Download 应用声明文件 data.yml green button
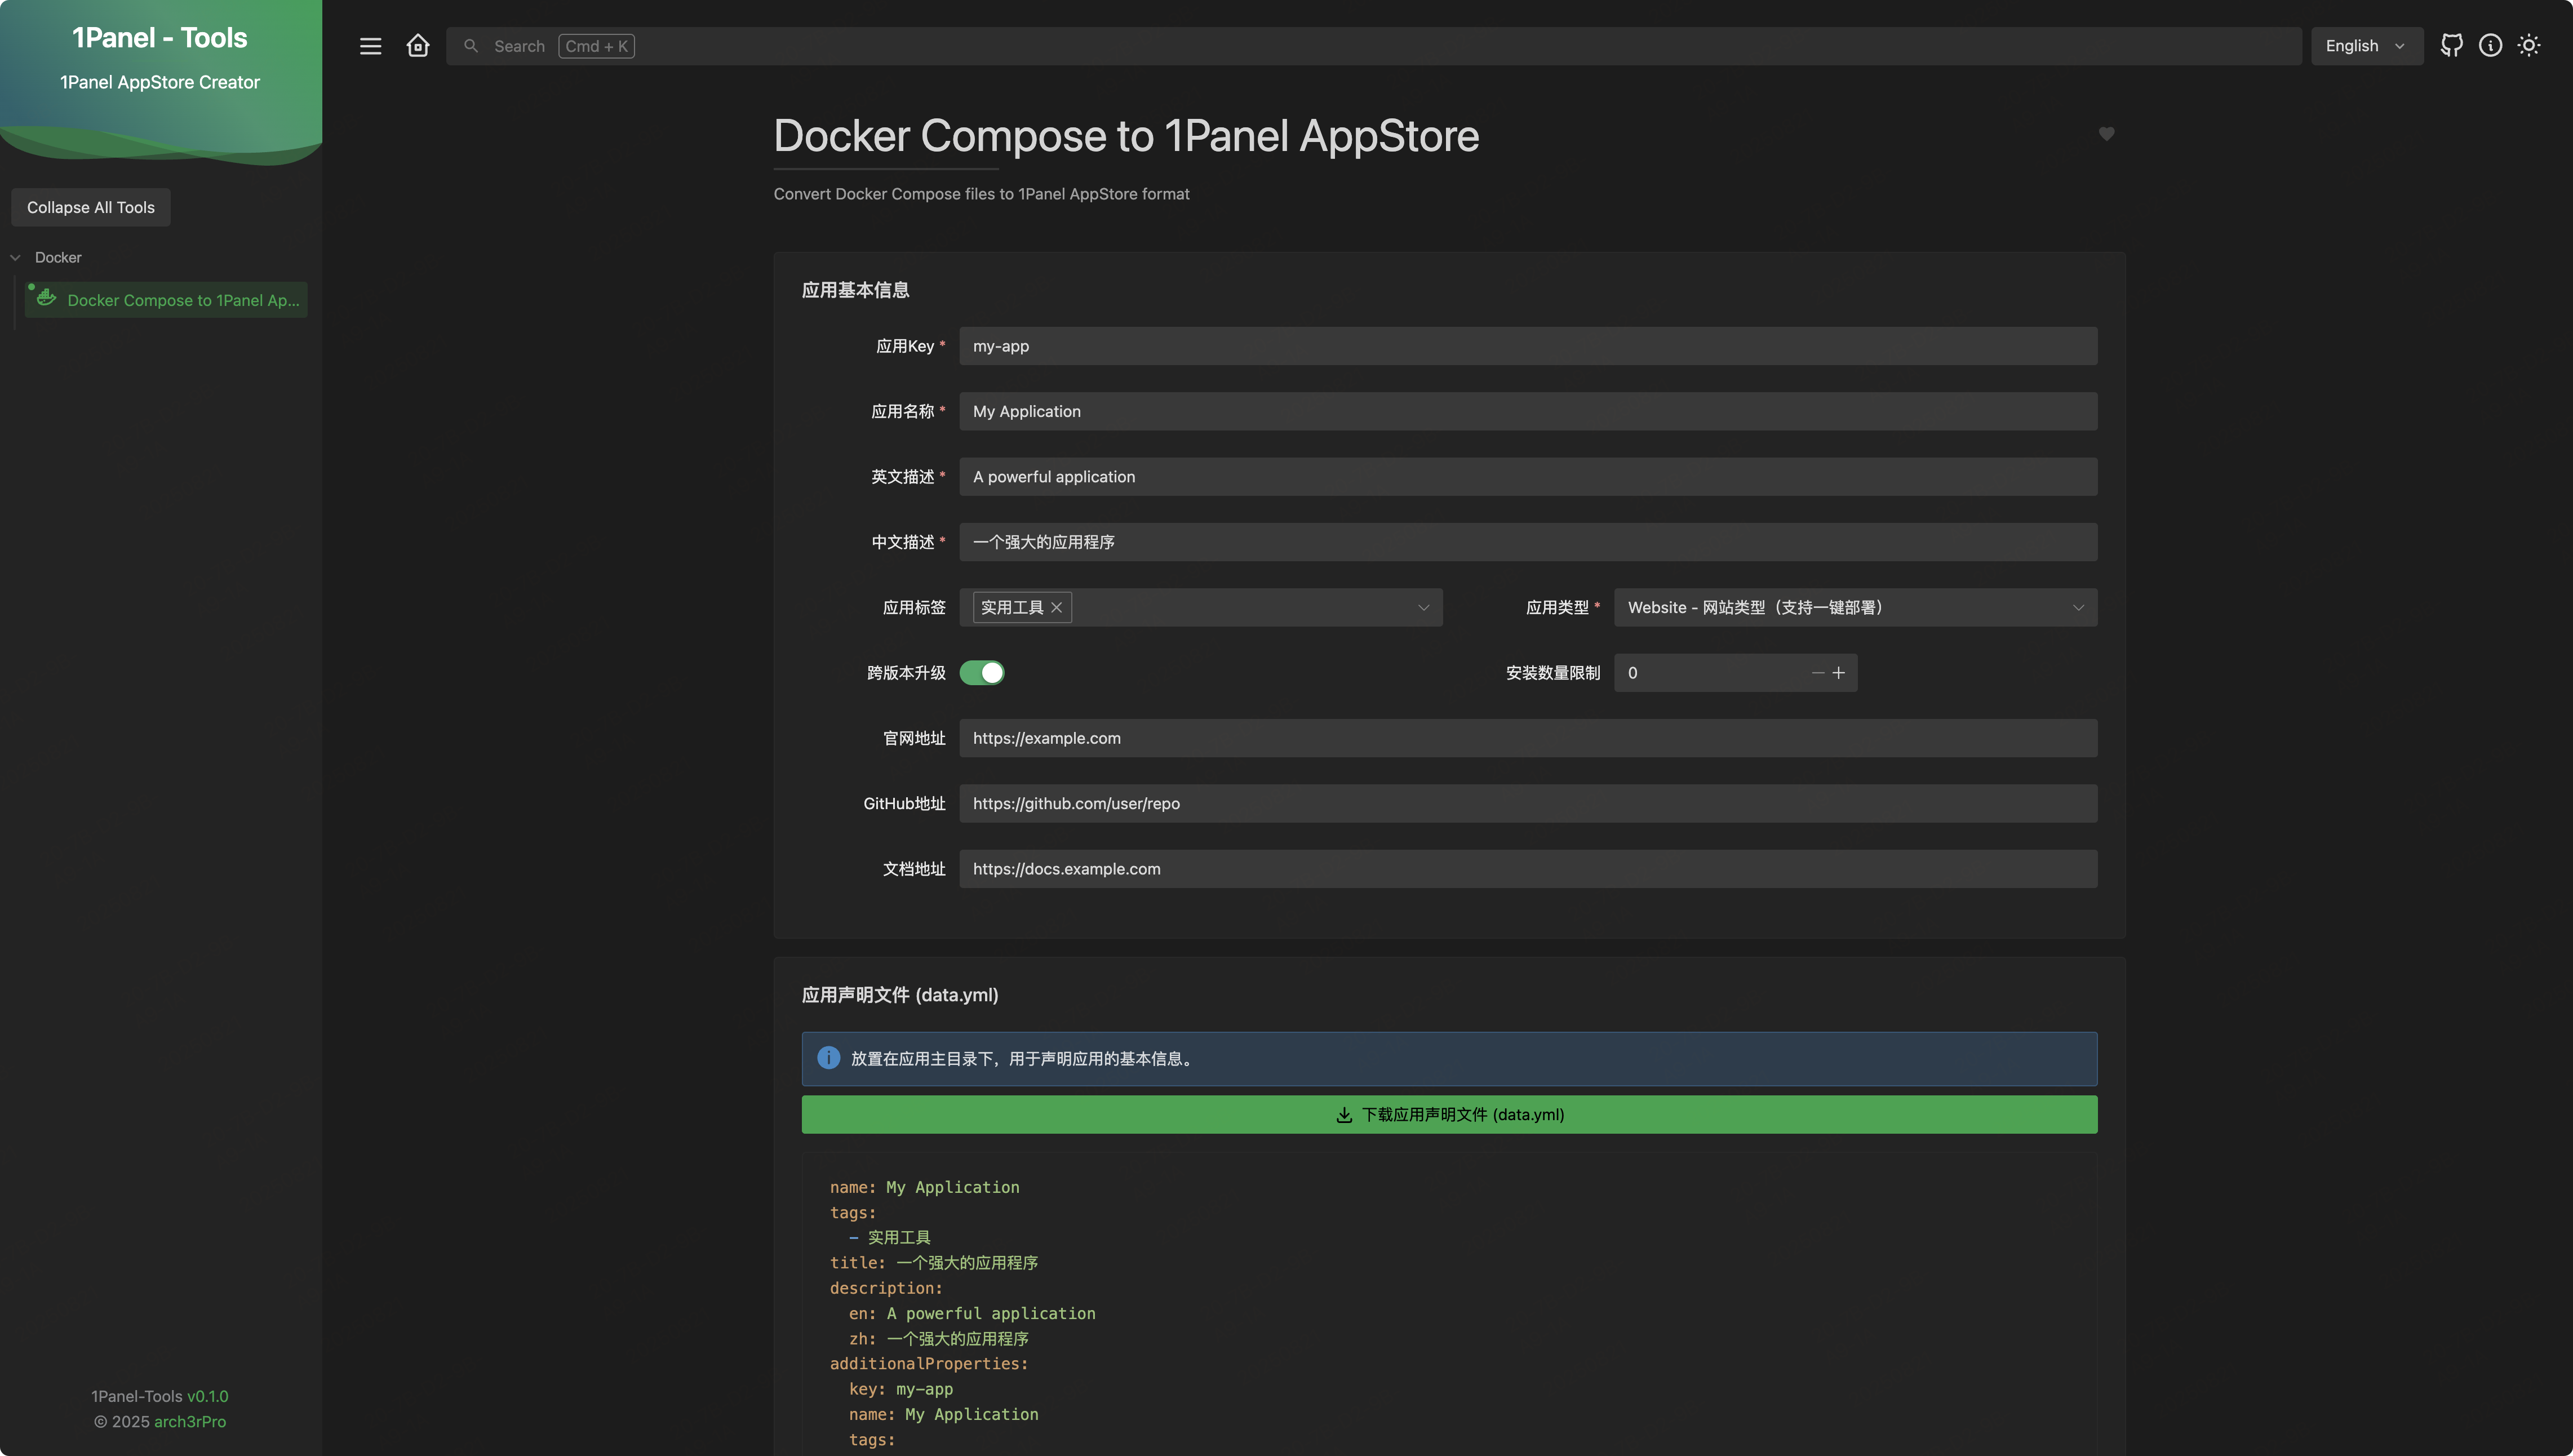Screen dimensions: 2573x1456 (1449, 1115)
